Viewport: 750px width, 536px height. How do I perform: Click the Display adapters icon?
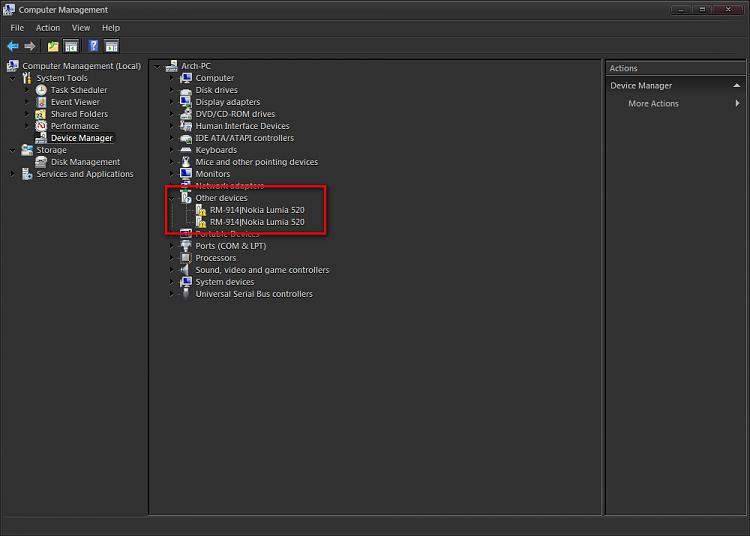pos(186,102)
